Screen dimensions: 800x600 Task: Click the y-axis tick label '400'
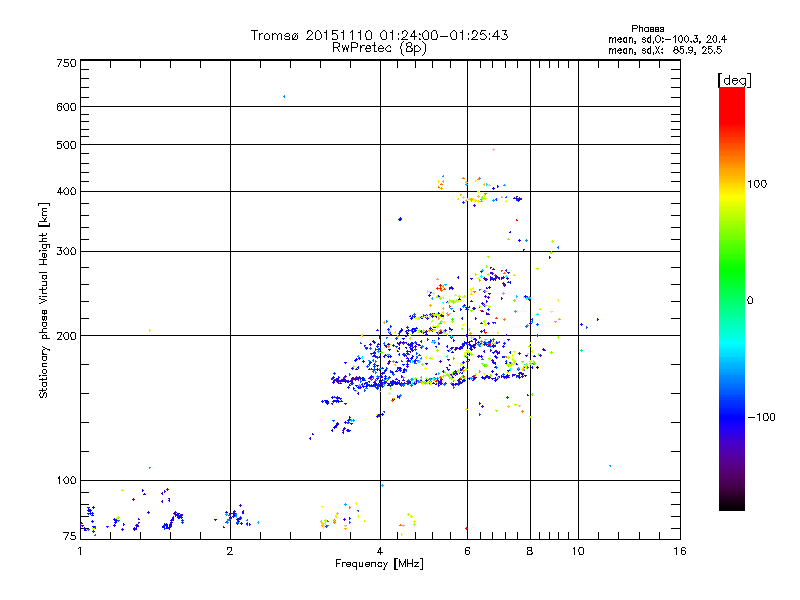(66, 192)
